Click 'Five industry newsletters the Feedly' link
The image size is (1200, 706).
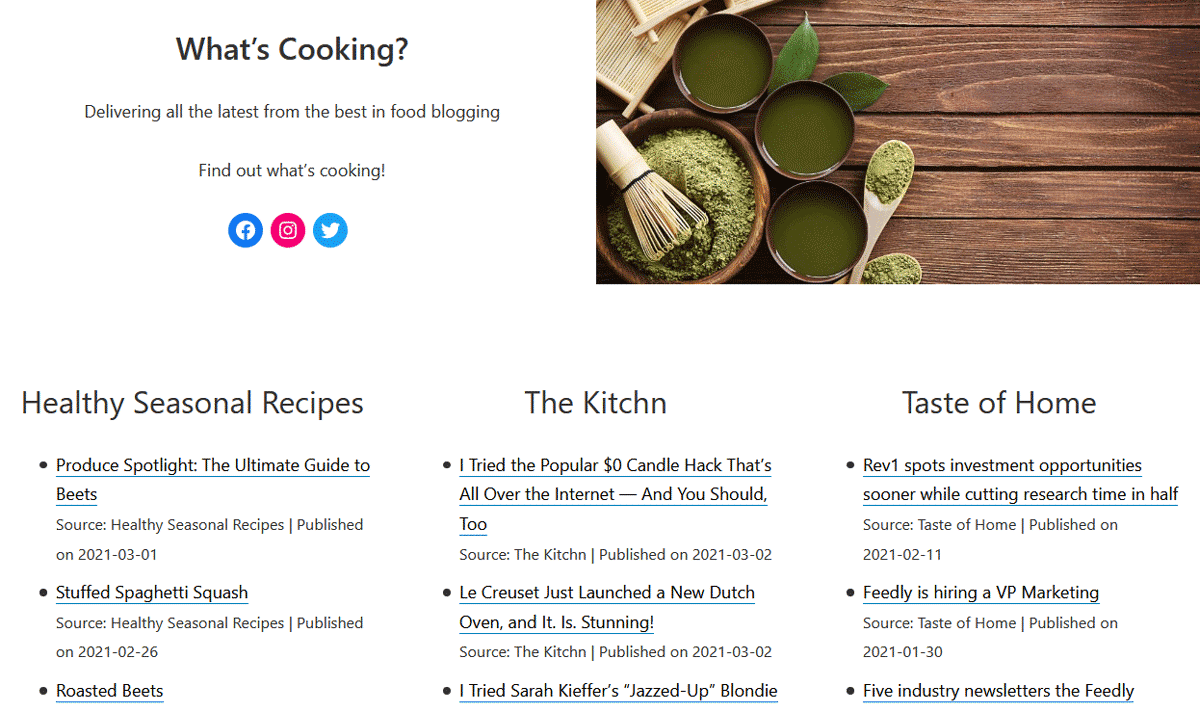point(997,690)
